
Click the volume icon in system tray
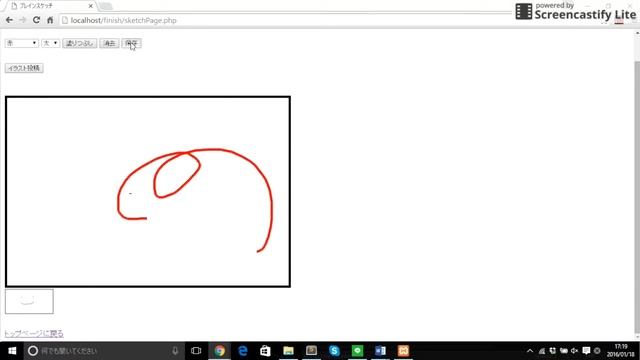click(x=575, y=351)
